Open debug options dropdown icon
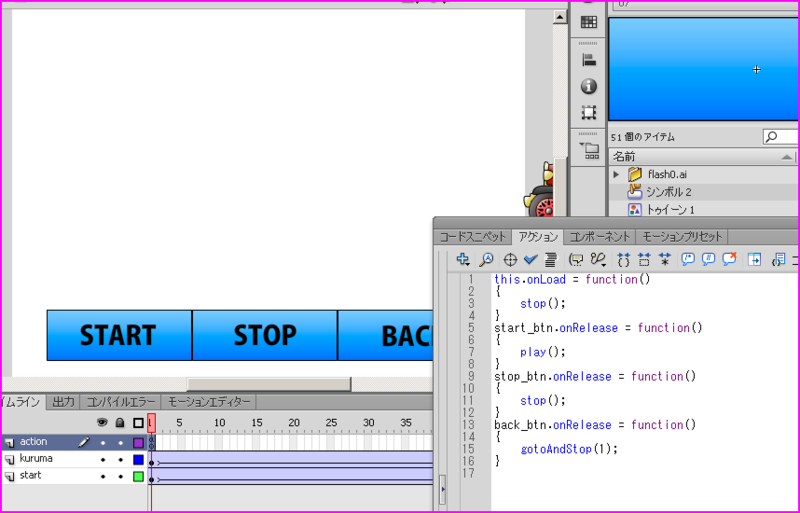The height and width of the screenshot is (513, 800). [598, 259]
